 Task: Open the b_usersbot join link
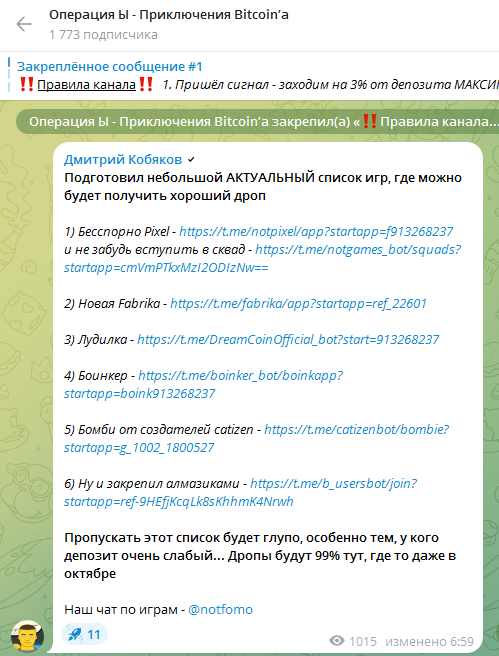click(x=241, y=492)
